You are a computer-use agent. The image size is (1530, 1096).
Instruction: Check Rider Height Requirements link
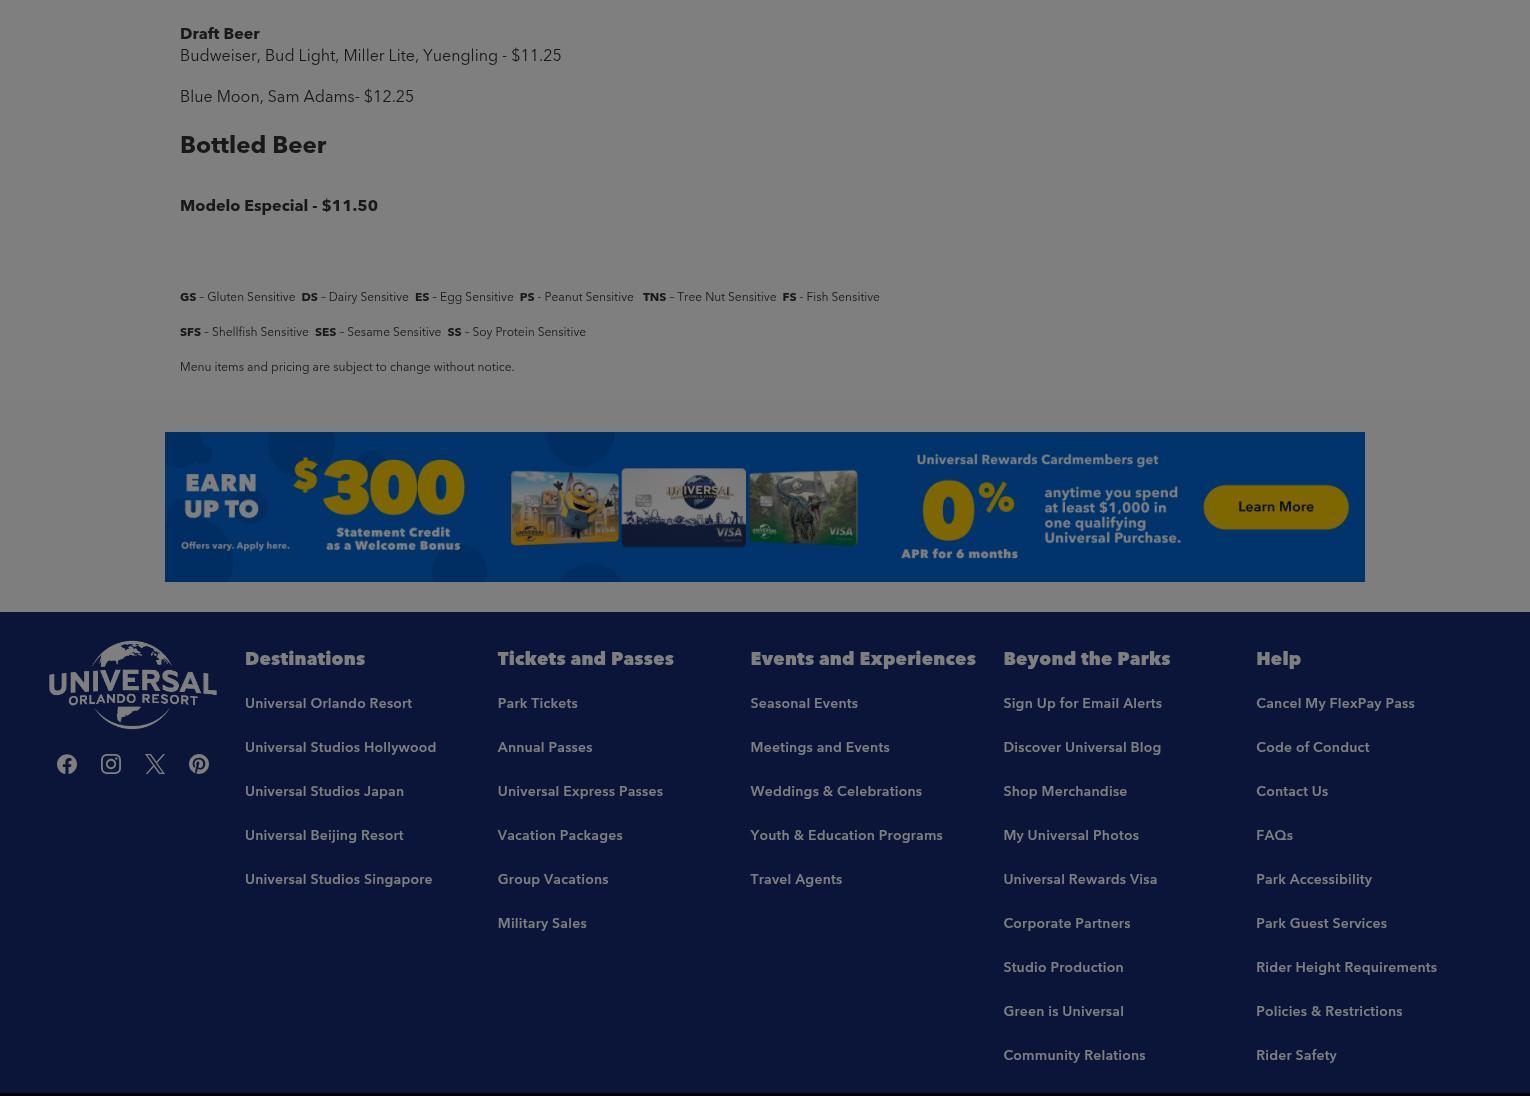point(1346,968)
